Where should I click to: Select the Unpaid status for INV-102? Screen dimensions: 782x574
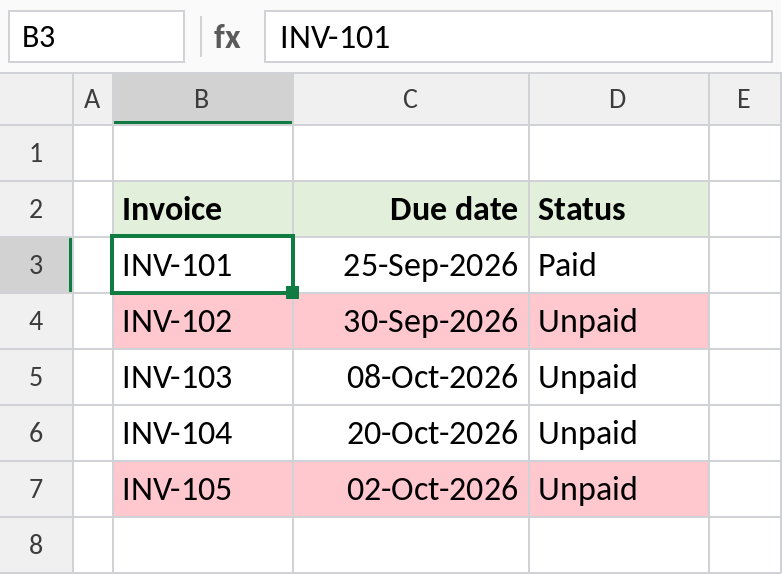619,321
